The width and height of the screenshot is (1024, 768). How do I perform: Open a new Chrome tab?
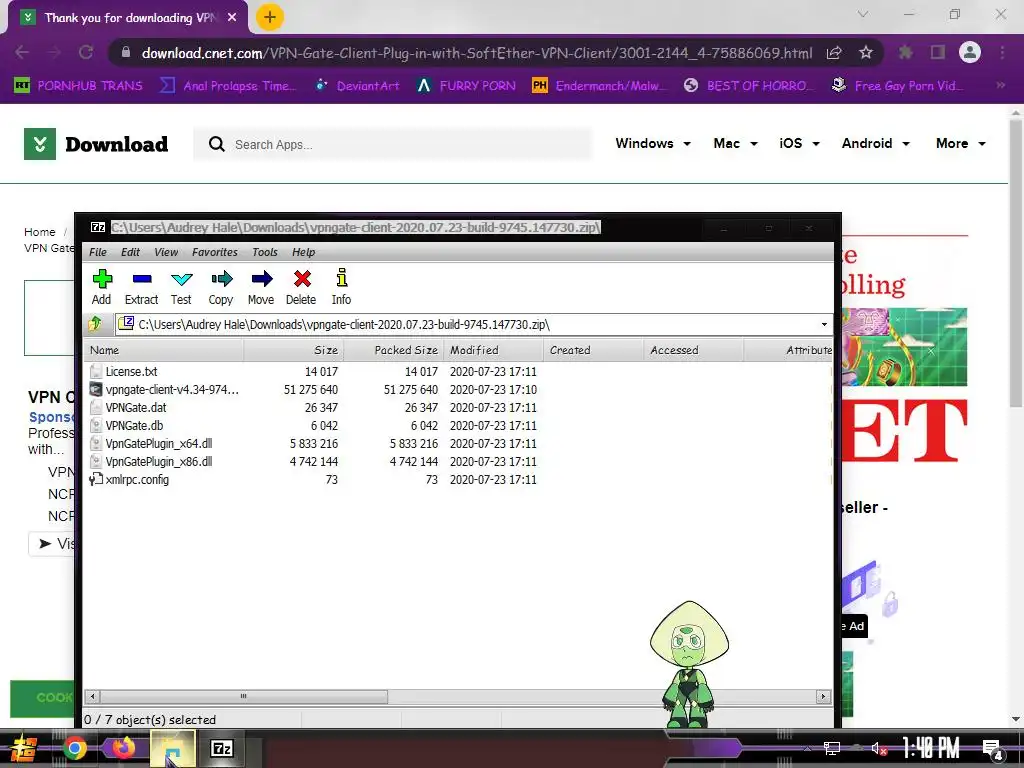[269, 17]
